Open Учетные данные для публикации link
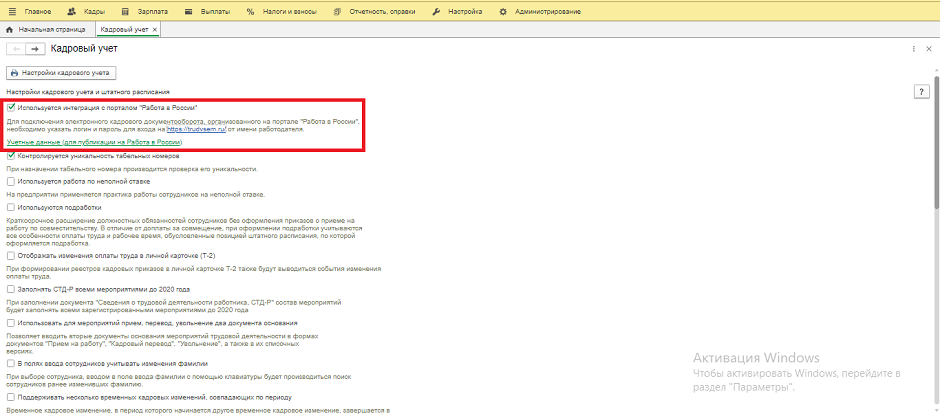Screen dimensions: 940x416 coord(94,142)
